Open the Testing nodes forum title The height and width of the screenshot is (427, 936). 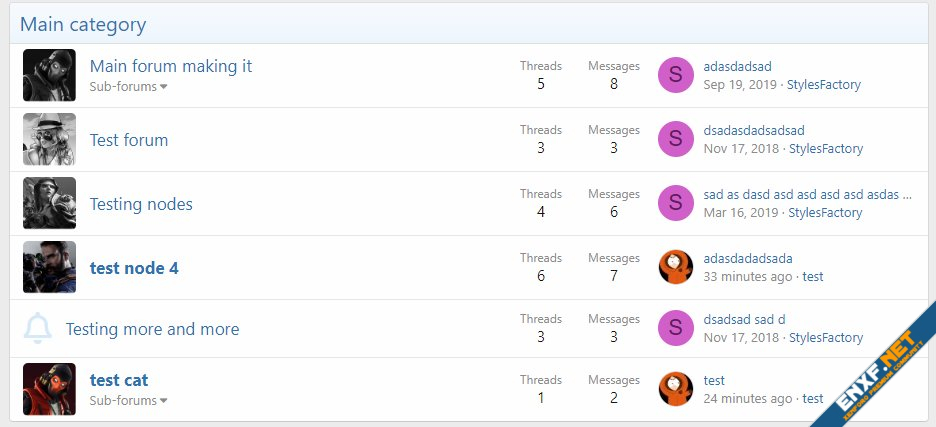pyautogui.click(x=141, y=204)
